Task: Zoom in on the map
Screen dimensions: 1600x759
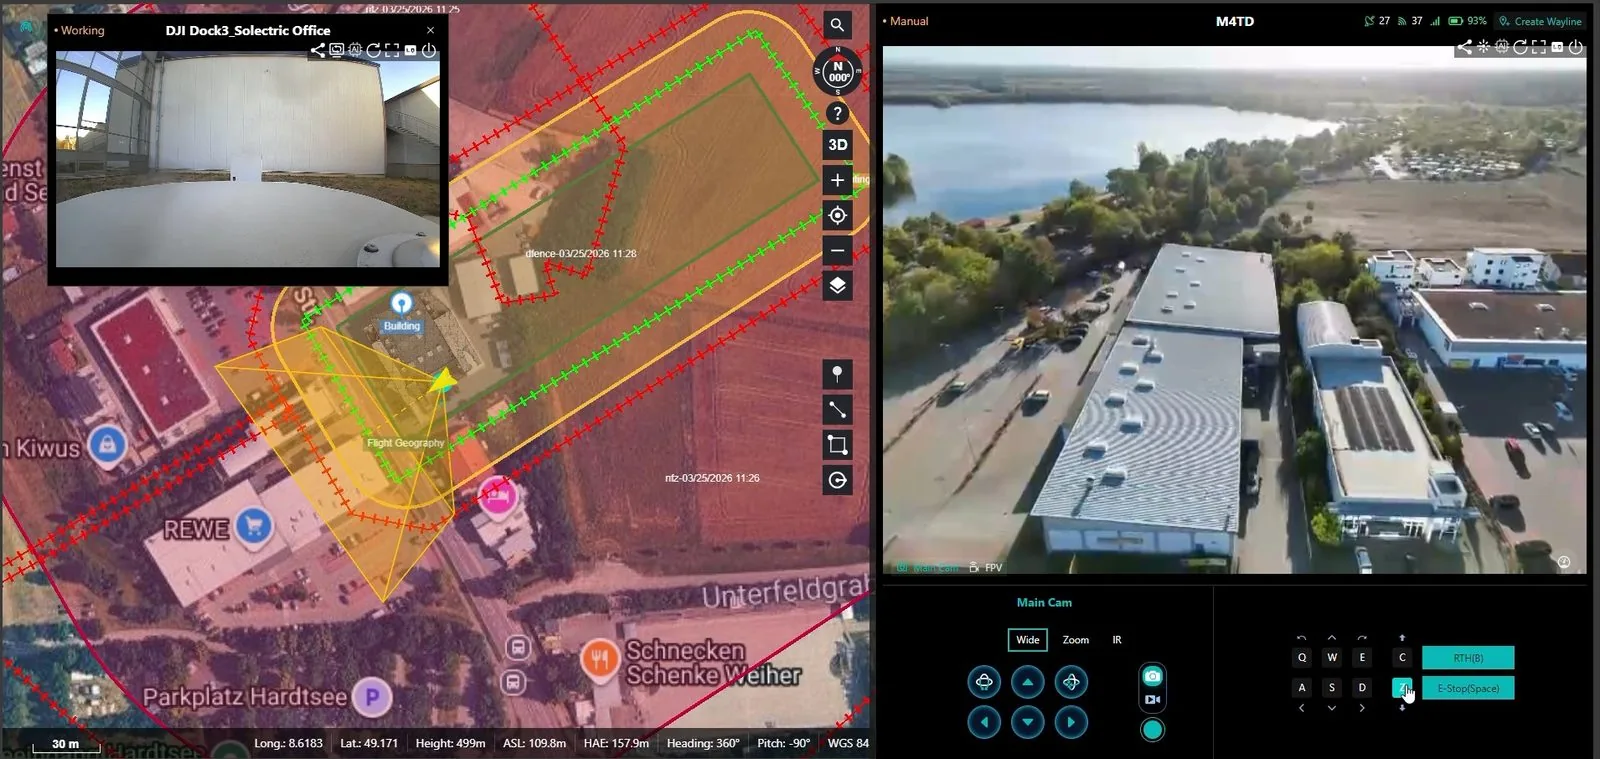Action: point(837,180)
